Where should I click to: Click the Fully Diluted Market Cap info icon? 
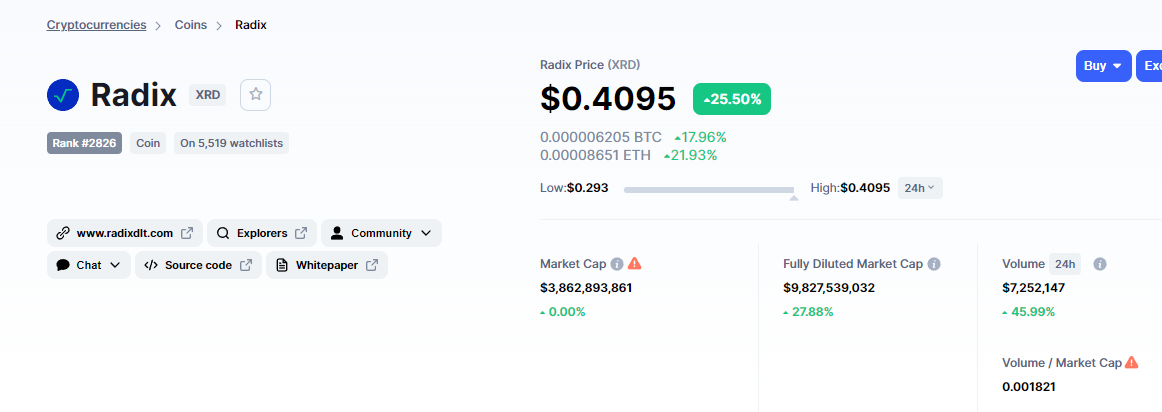[934, 264]
